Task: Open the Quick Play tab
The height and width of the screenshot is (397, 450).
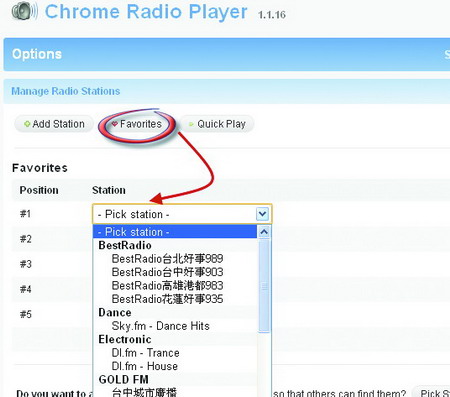Action: tap(217, 124)
